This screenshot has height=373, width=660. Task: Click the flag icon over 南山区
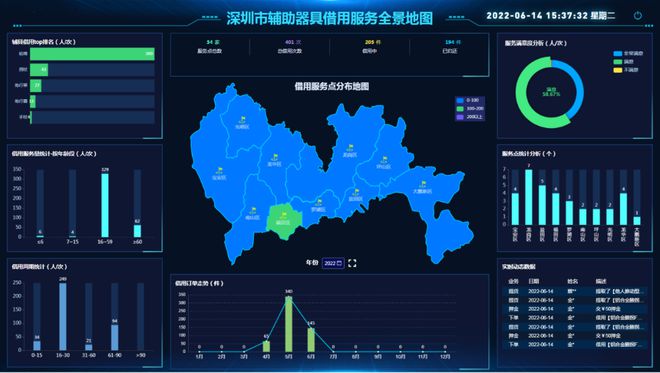pos(253,210)
